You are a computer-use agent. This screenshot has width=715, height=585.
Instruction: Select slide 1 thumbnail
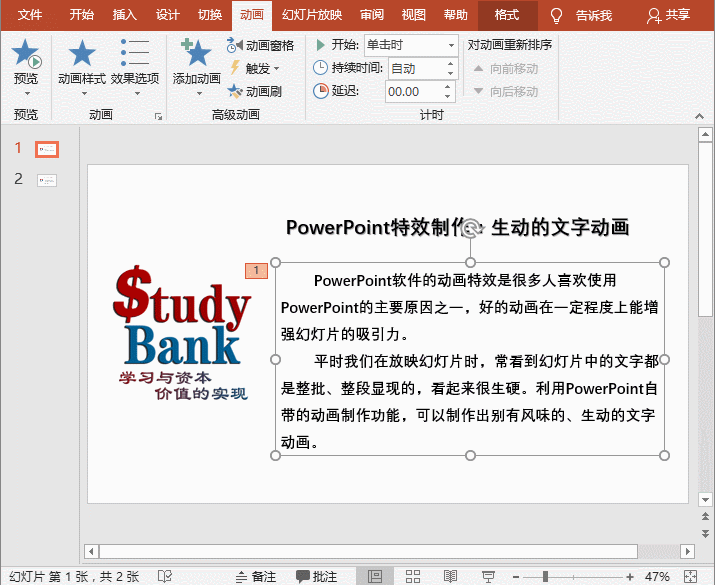coord(47,149)
